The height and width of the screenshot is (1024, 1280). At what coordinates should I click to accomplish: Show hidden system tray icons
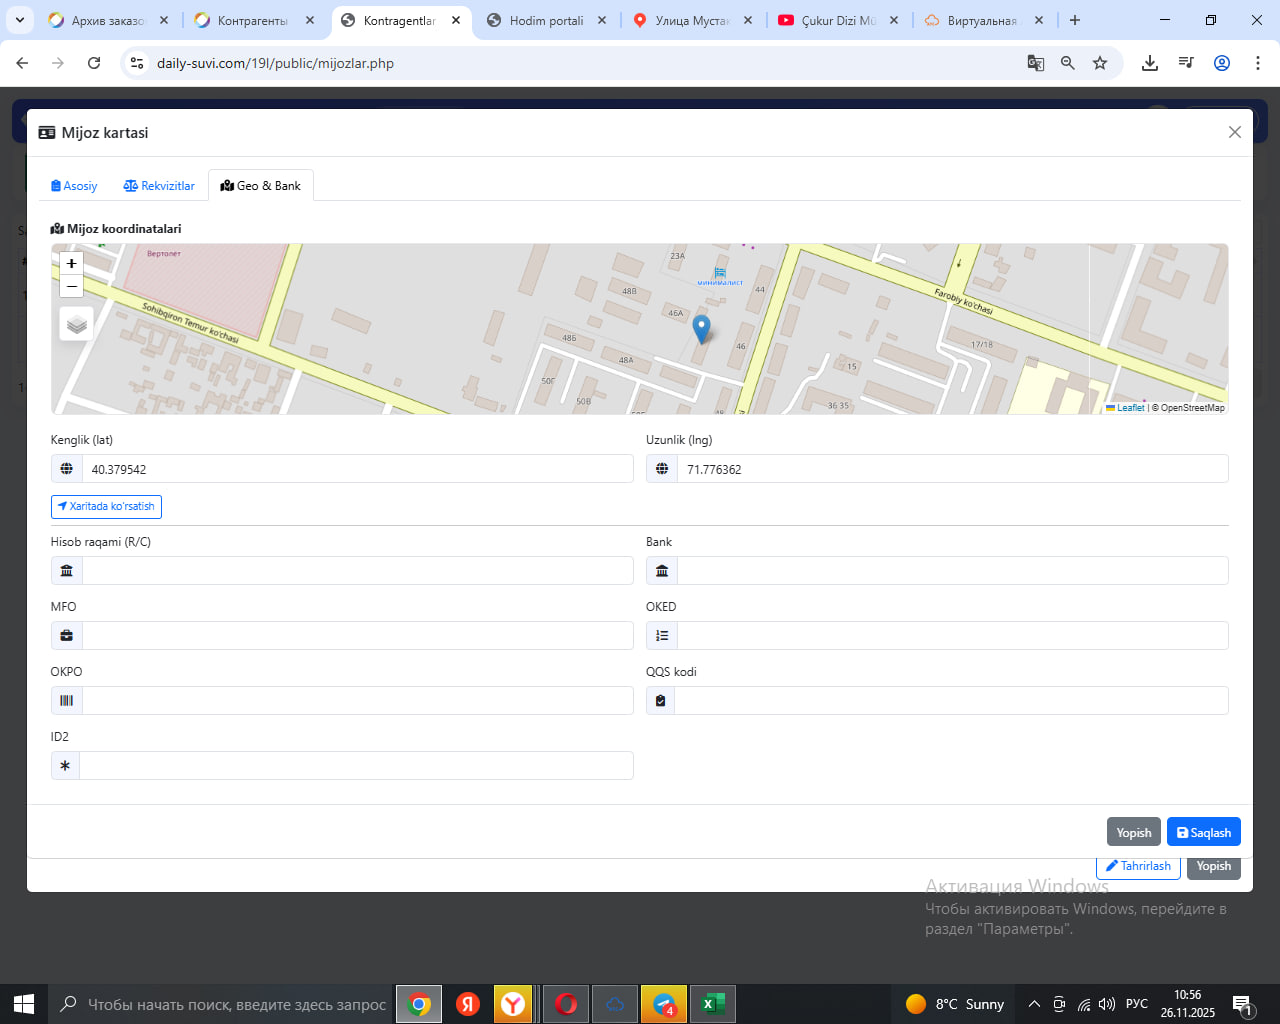1034,1004
